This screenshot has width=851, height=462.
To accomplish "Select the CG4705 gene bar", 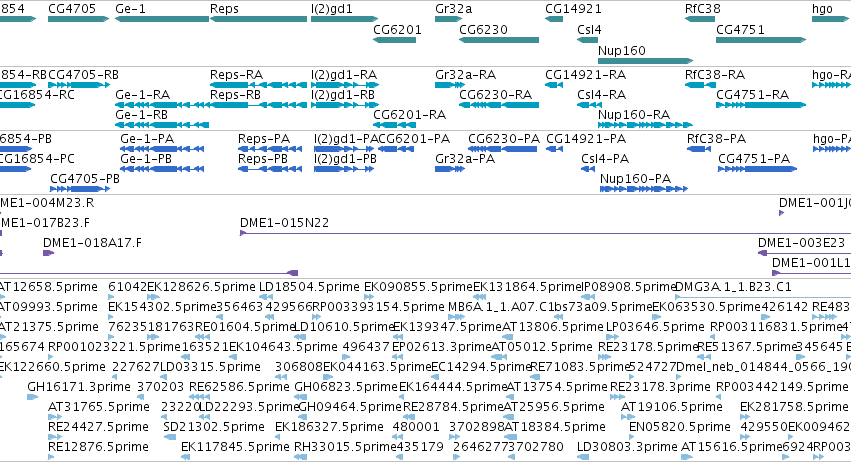I will click(x=78, y=19).
